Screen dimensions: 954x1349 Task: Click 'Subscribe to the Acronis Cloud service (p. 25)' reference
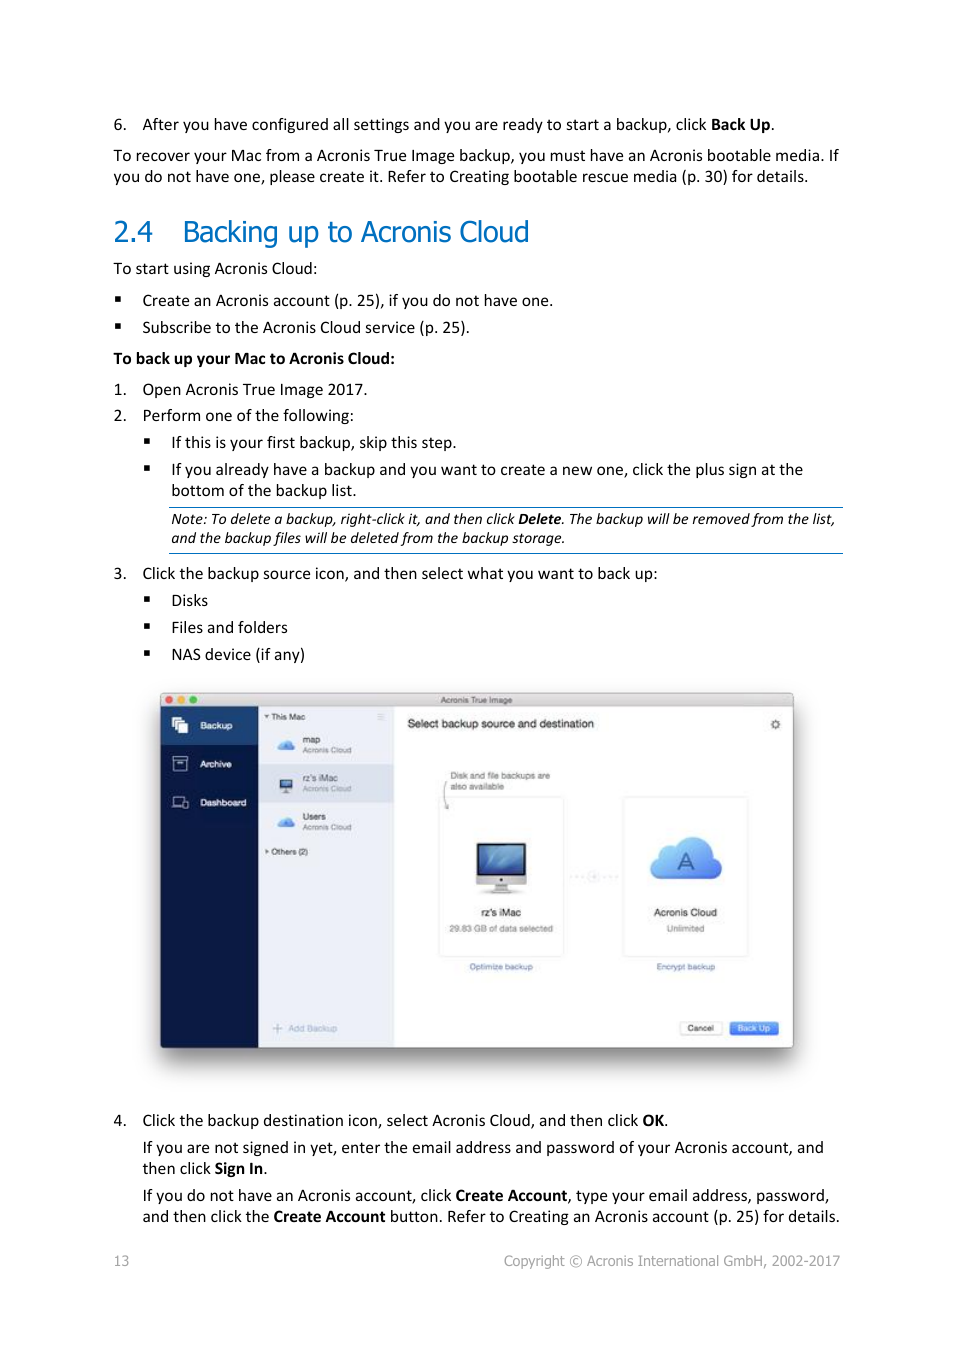(304, 328)
